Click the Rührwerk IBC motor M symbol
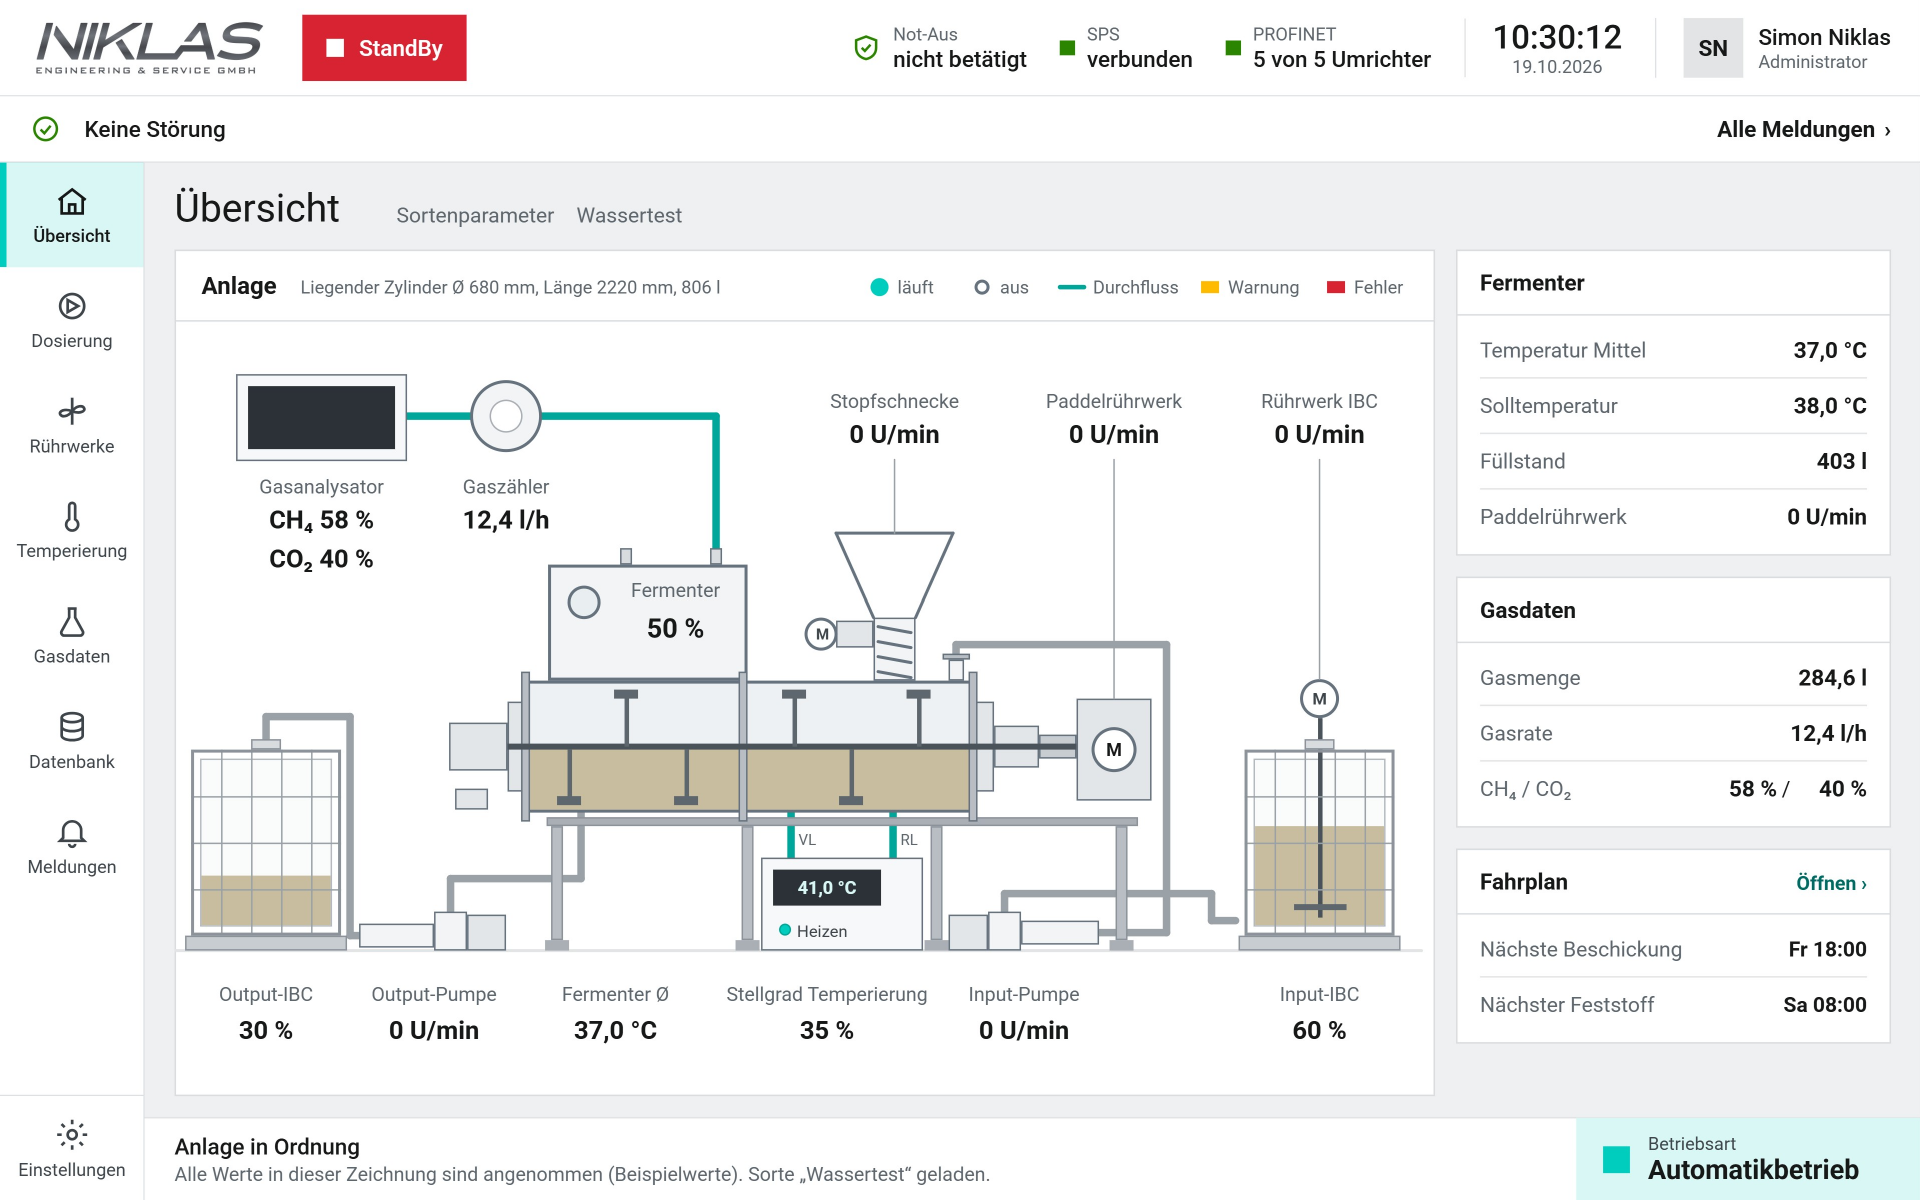The image size is (1920, 1200). [1319, 699]
